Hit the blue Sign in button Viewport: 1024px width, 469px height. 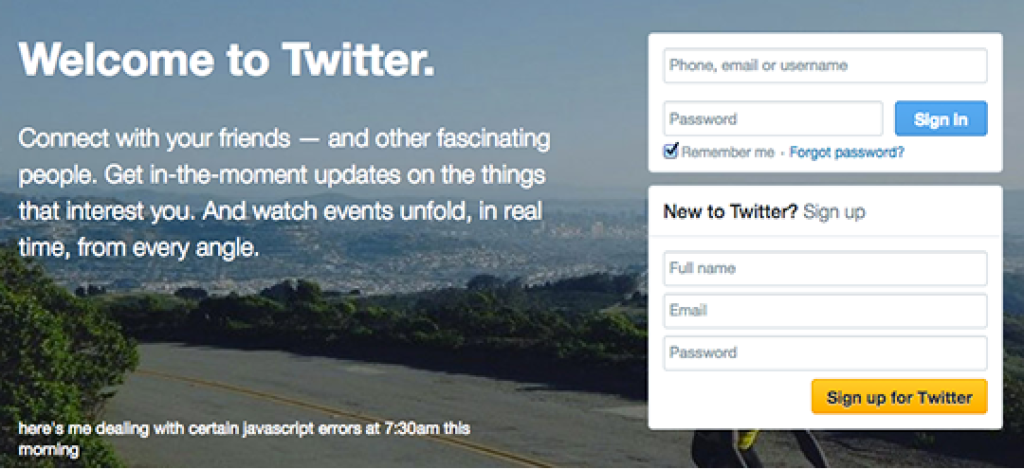point(940,119)
